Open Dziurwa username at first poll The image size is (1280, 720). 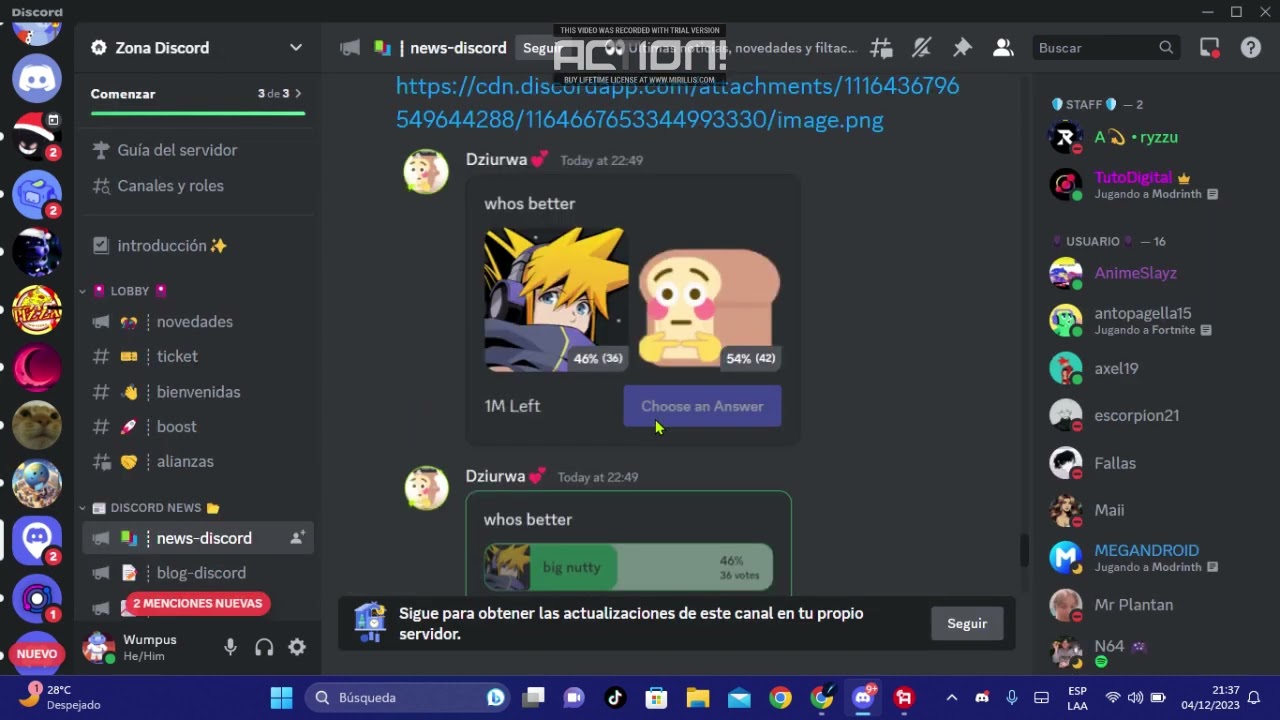click(x=497, y=159)
